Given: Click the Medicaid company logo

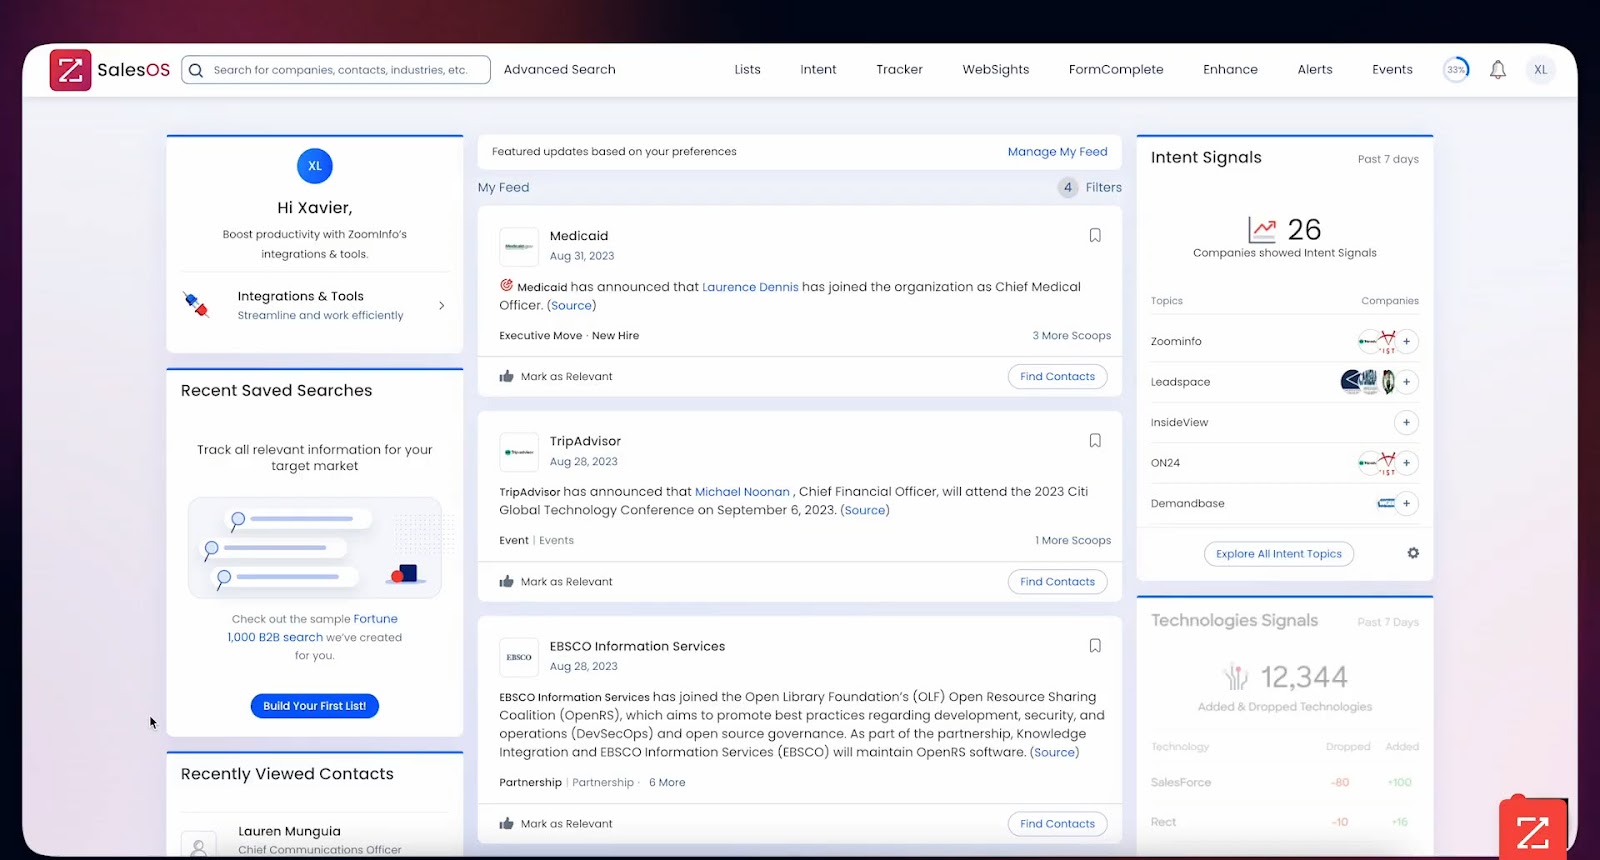Looking at the screenshot, I should tap(519, 246).
